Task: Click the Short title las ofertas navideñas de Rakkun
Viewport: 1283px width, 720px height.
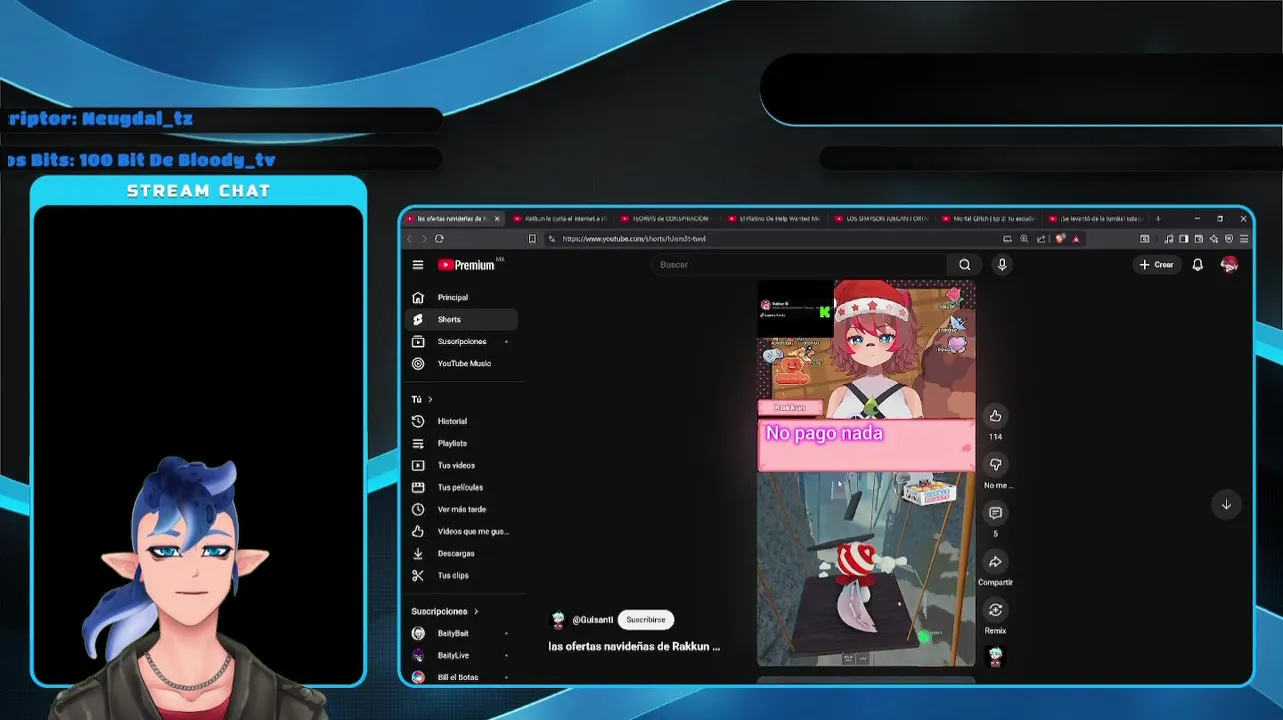Action: coord(634,647)
